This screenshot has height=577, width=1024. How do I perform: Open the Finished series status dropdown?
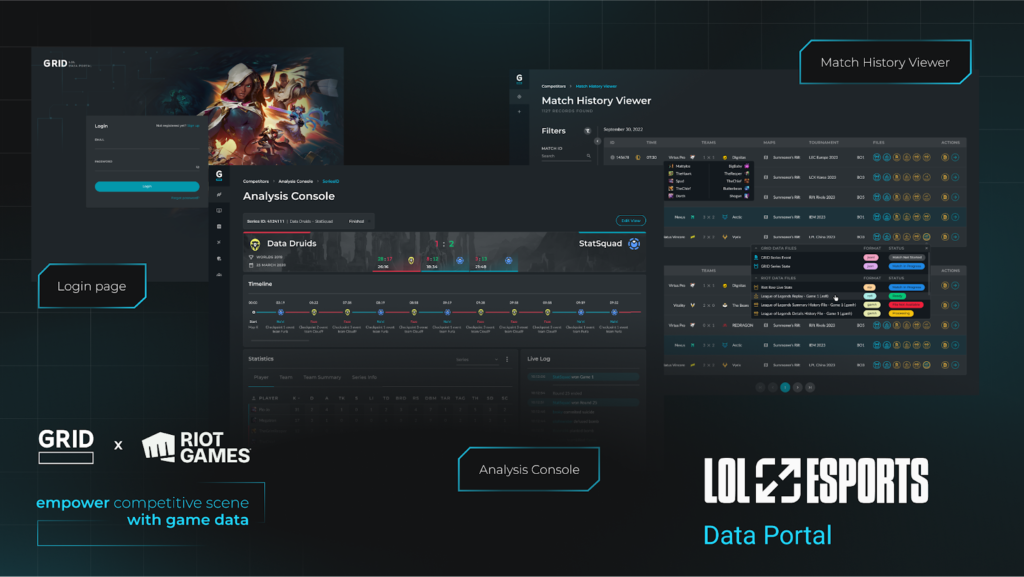357,220
